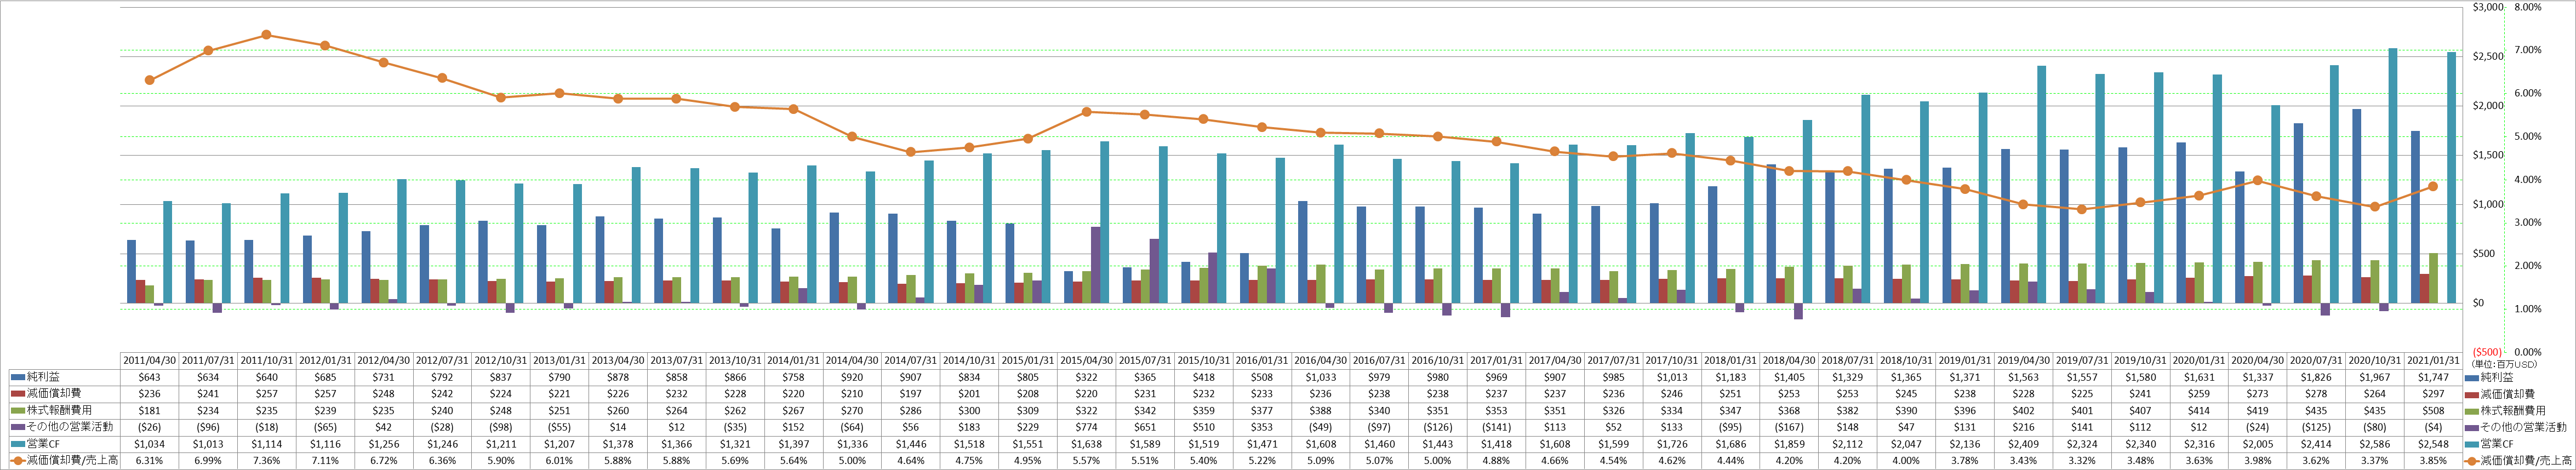Click the 2021/01/31 column header
The image size is (2576, 470).
tap(2433, 360)
